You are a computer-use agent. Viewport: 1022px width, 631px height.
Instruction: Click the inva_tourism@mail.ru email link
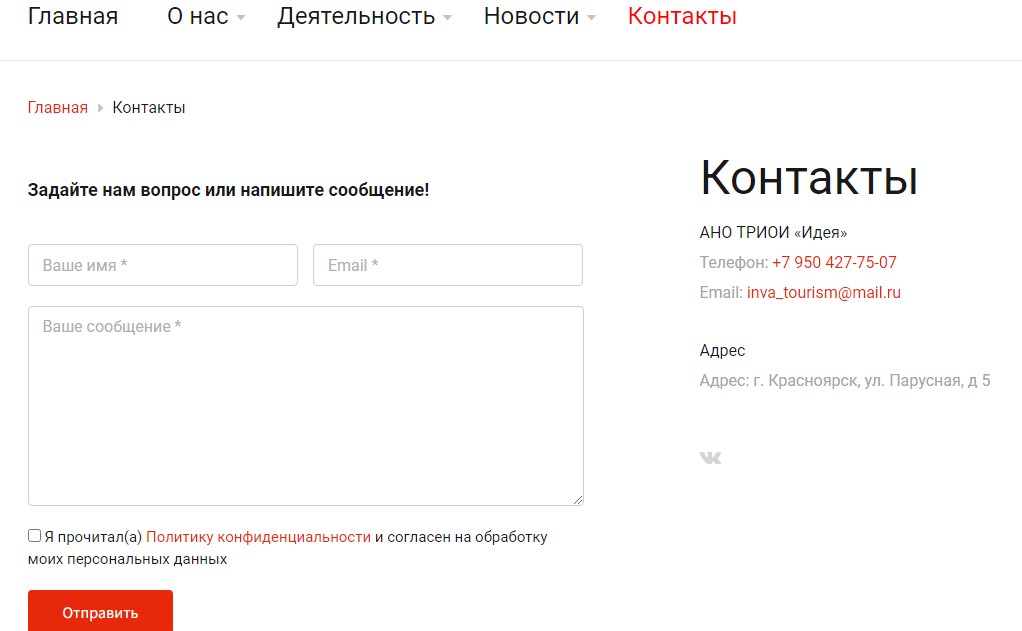coord(823,293)
